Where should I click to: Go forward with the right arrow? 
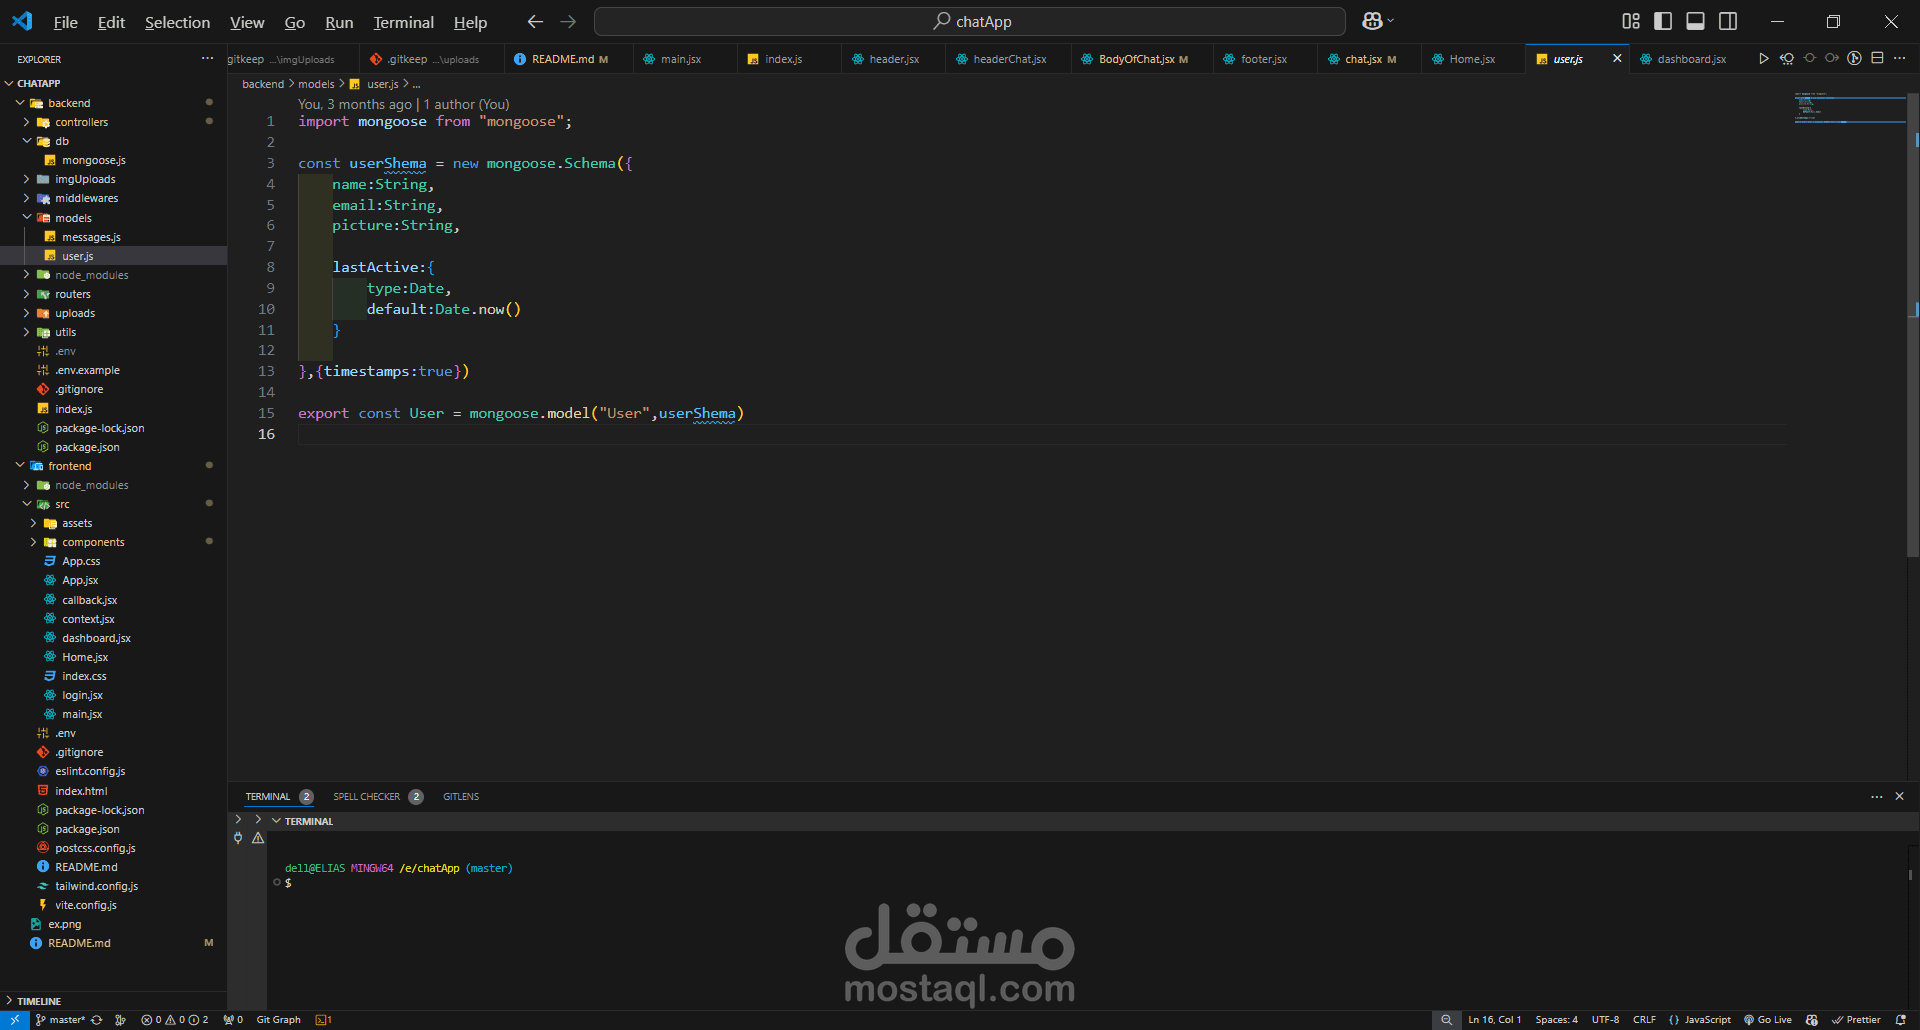pos(568,21)
